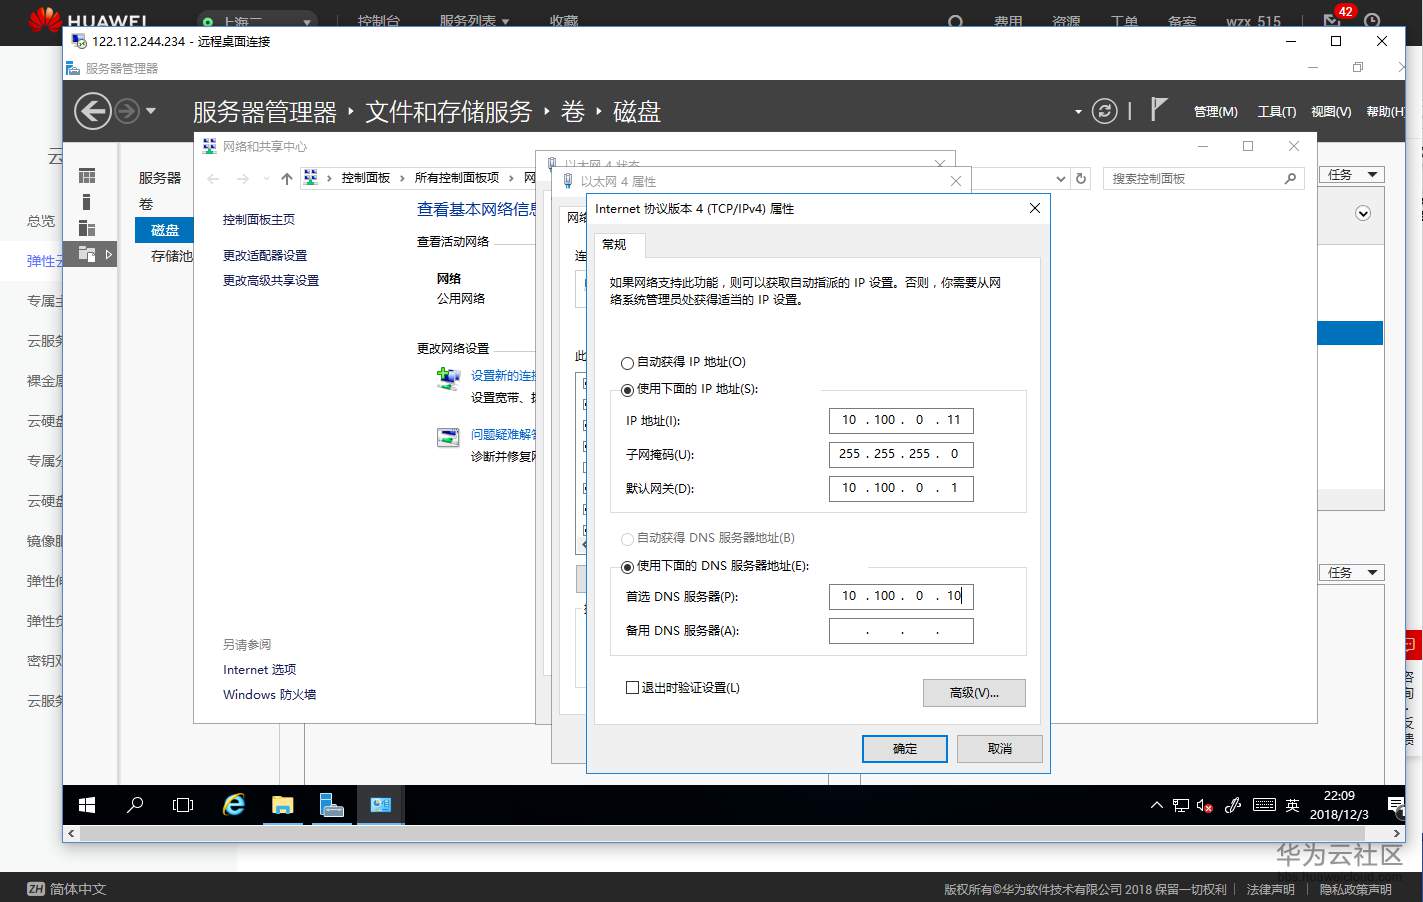Screen dimensions: 1423x902
Task: Enable the 退出时验证设置 checkbox
Action: click(631, 687)
